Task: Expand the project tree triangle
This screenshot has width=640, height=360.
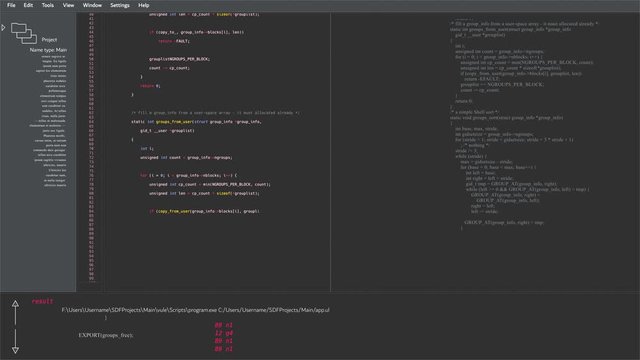Action: click(3, 28)
